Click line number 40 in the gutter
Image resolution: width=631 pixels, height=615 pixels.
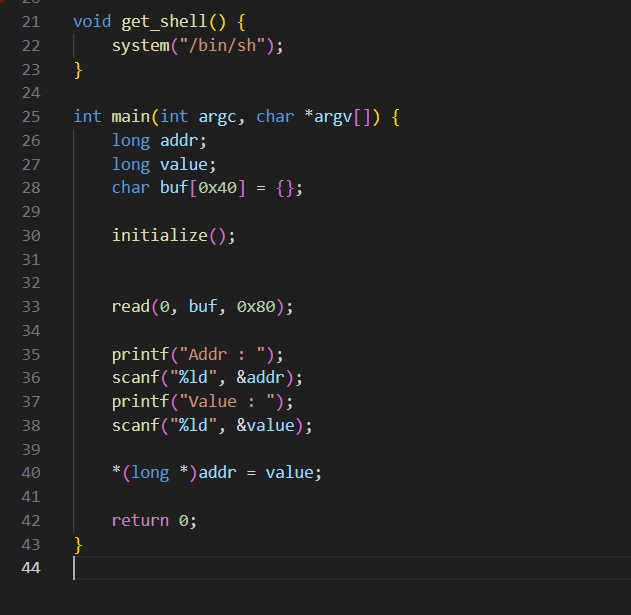(31, 473)
